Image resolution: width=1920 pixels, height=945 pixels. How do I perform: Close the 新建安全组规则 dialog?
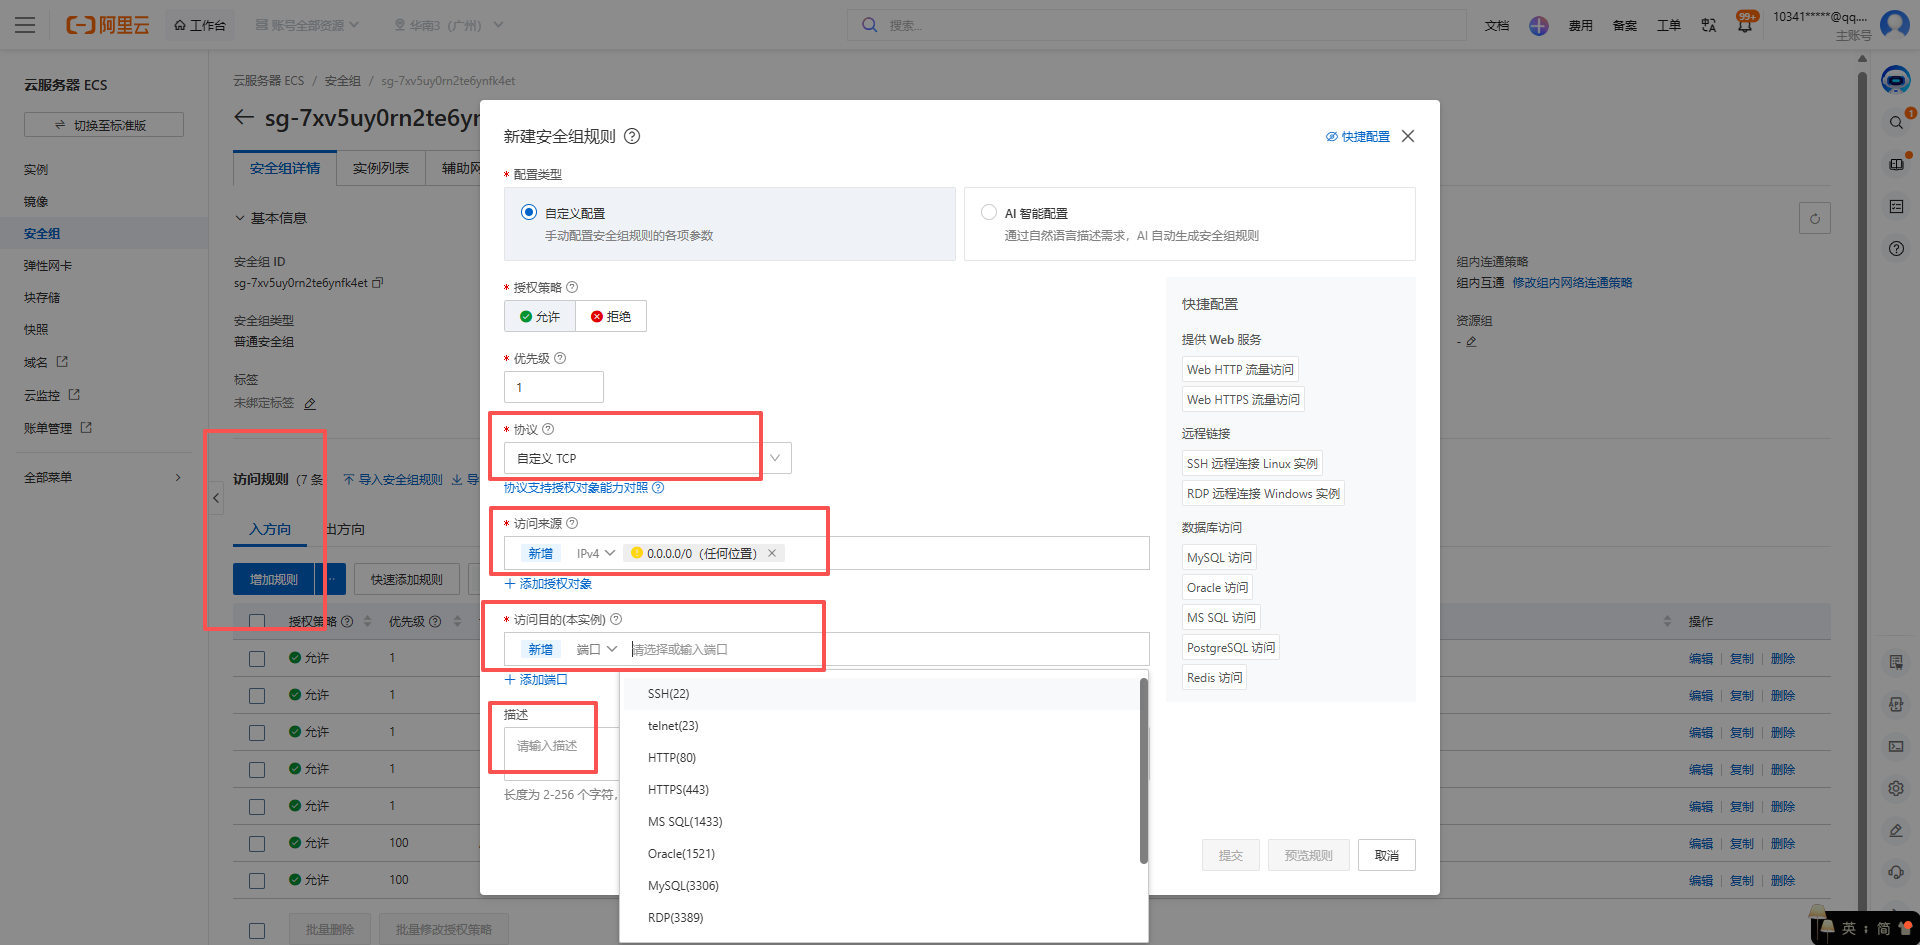(x=1408, y=136)
